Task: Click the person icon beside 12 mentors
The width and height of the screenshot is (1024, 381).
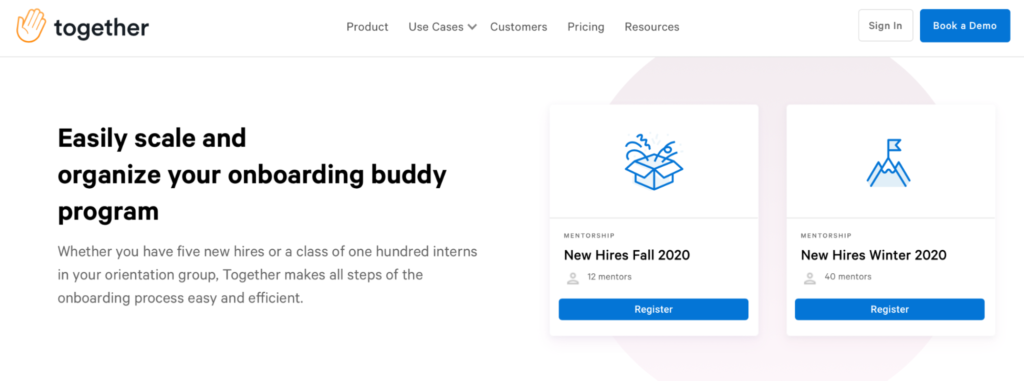Action: [573, 278]
